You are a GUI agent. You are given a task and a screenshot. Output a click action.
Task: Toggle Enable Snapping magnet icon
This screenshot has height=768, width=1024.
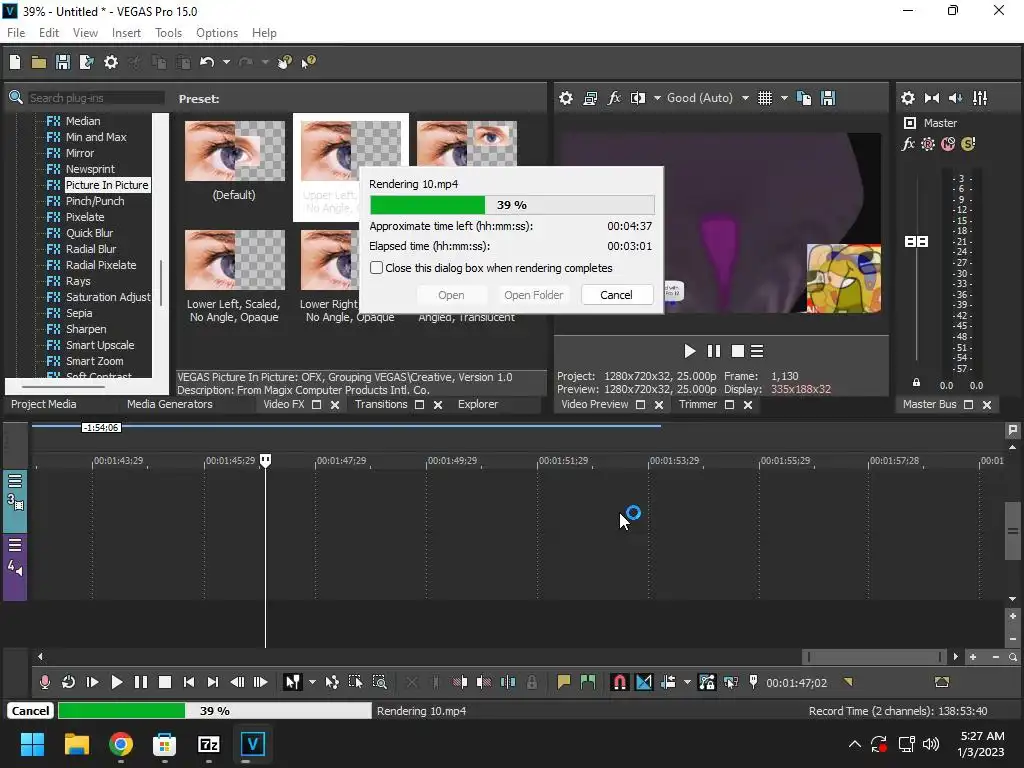coord(619,682)
